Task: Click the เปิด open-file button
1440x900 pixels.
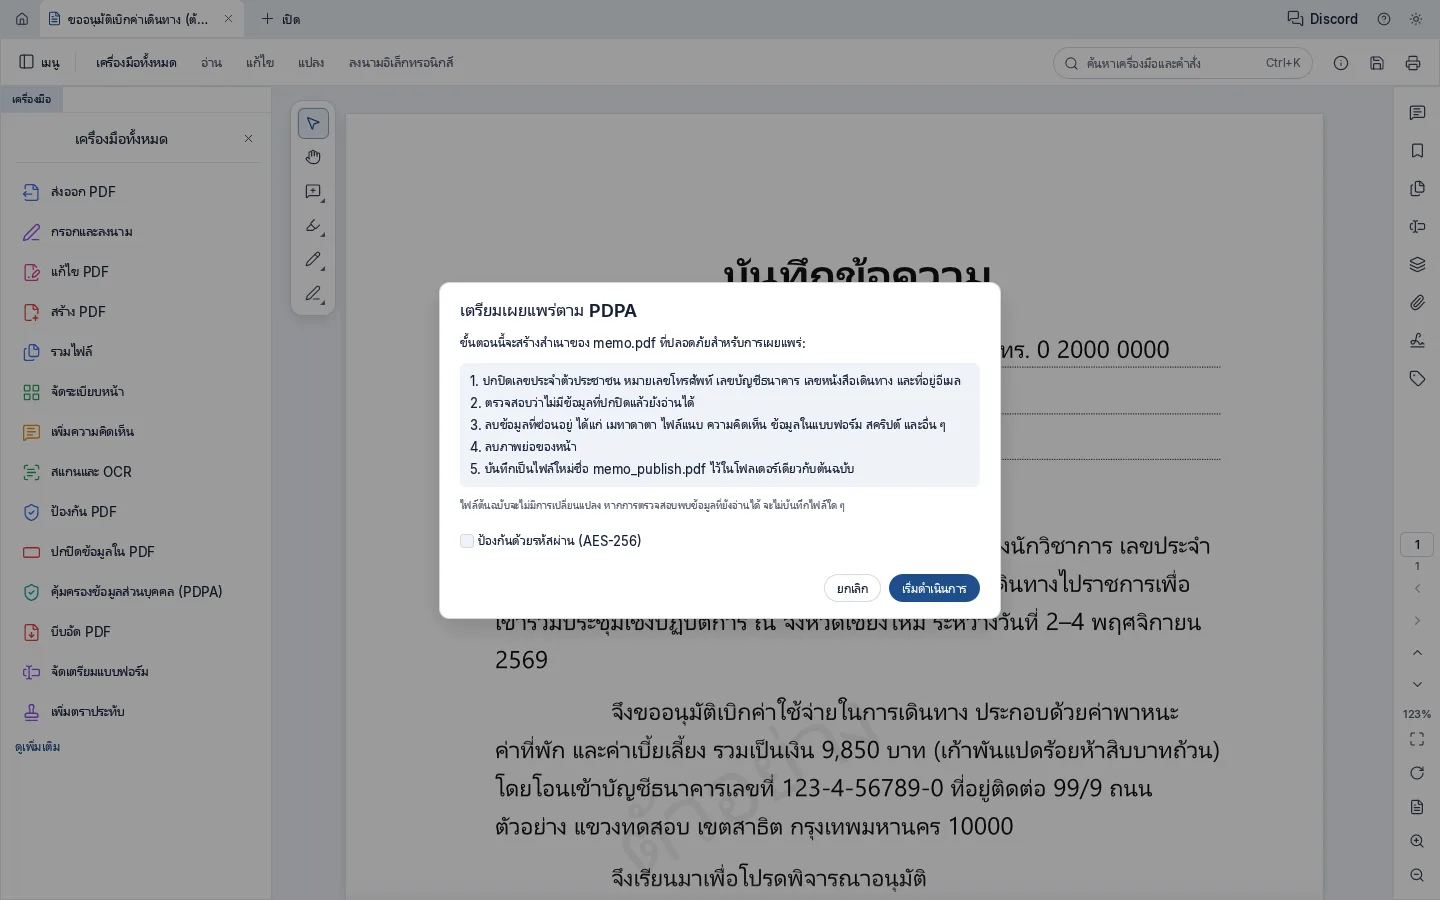Action: (x=281, y=19)
